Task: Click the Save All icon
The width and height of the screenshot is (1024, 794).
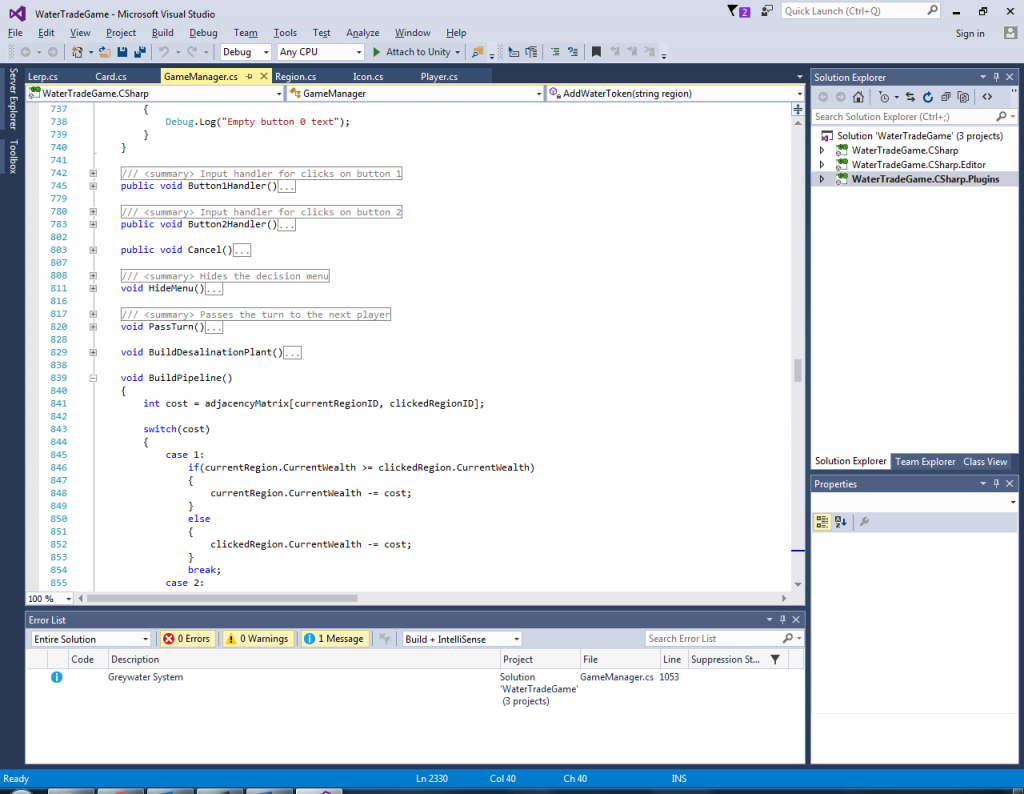Action: click(x=140, y=52)
